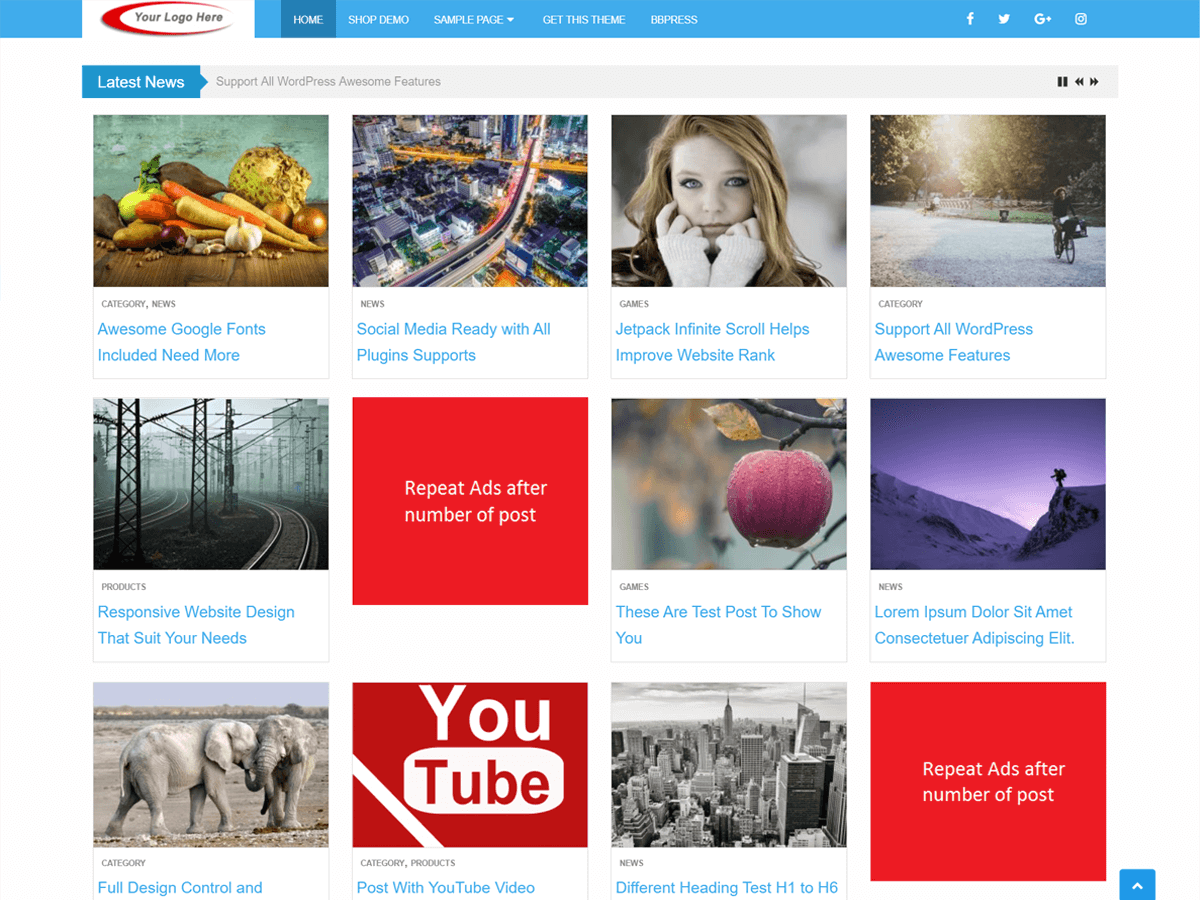Open the Google Plus social icon
The height and width of the screenshot is (900, 1200).
point(1043,19)
